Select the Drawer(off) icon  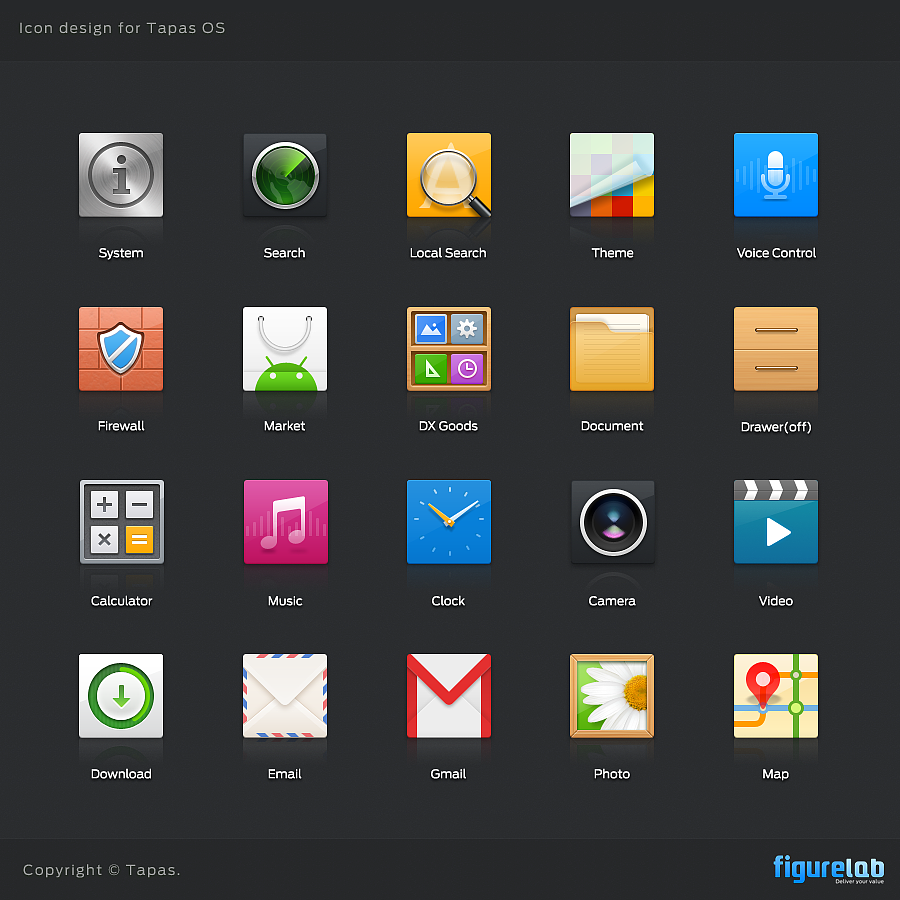pyautogui.click(x=775, y=348)
